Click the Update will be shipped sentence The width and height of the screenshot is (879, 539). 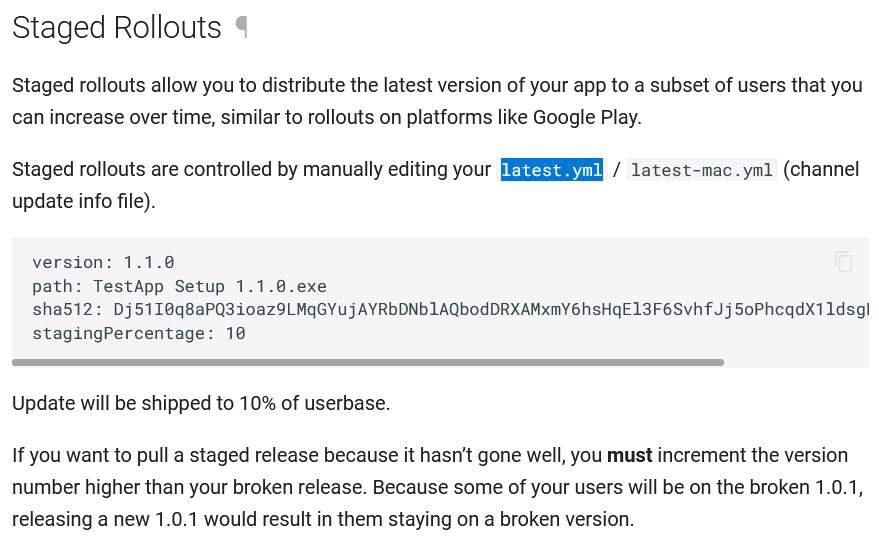[x=201, y=403]
